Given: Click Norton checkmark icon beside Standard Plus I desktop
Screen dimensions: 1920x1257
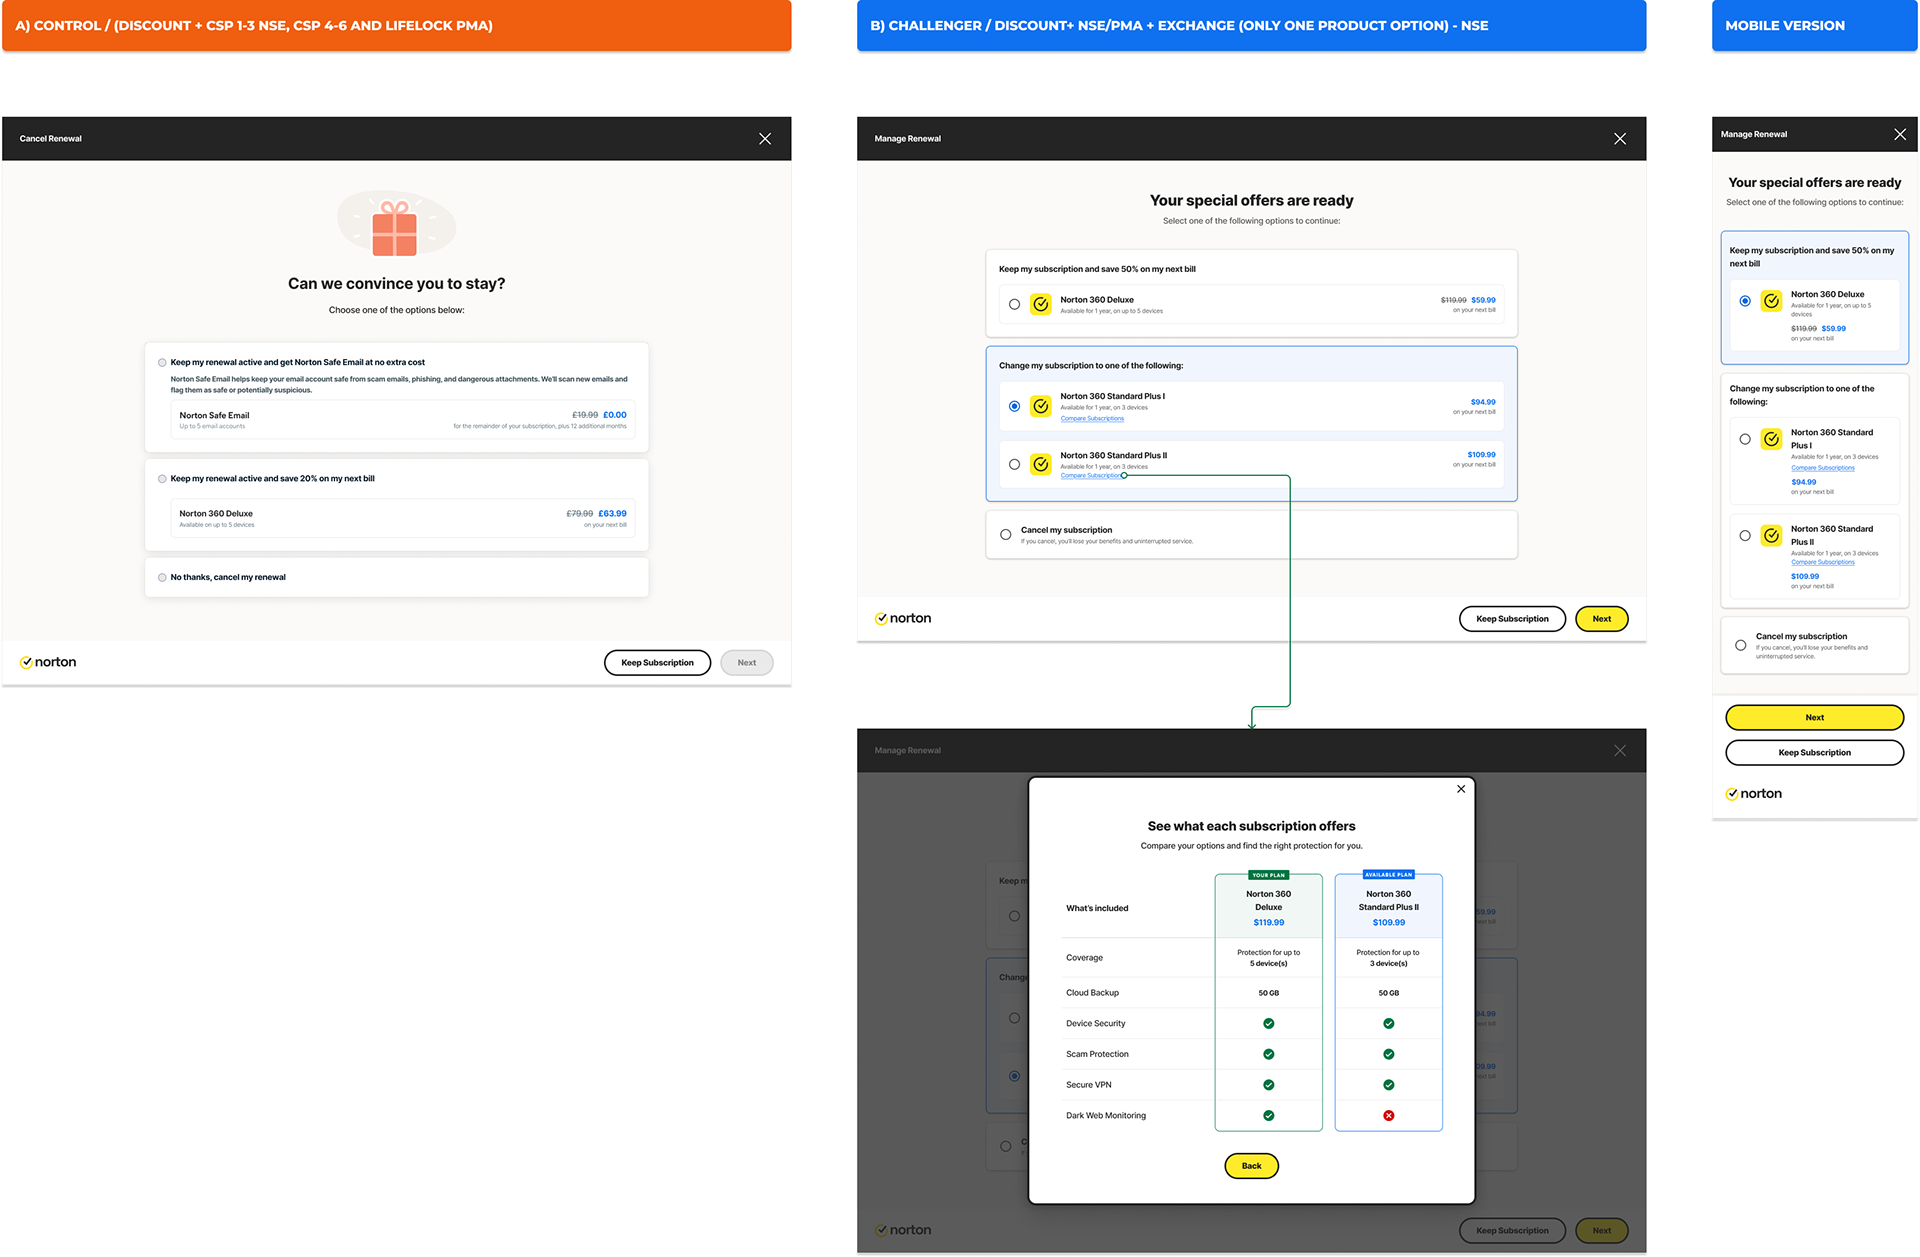Looking at the screenshot, I should click(1041, 406).
